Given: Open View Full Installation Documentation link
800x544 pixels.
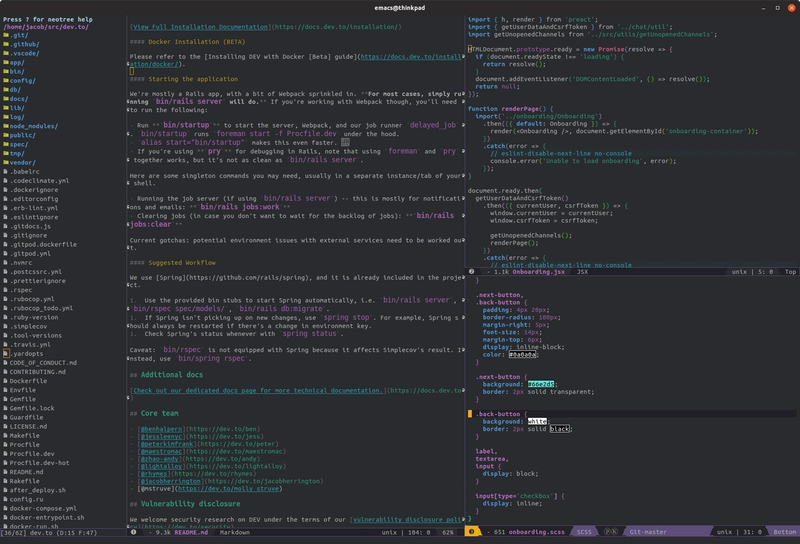Looking at the screenshot, I should click(x=200, y=27).
